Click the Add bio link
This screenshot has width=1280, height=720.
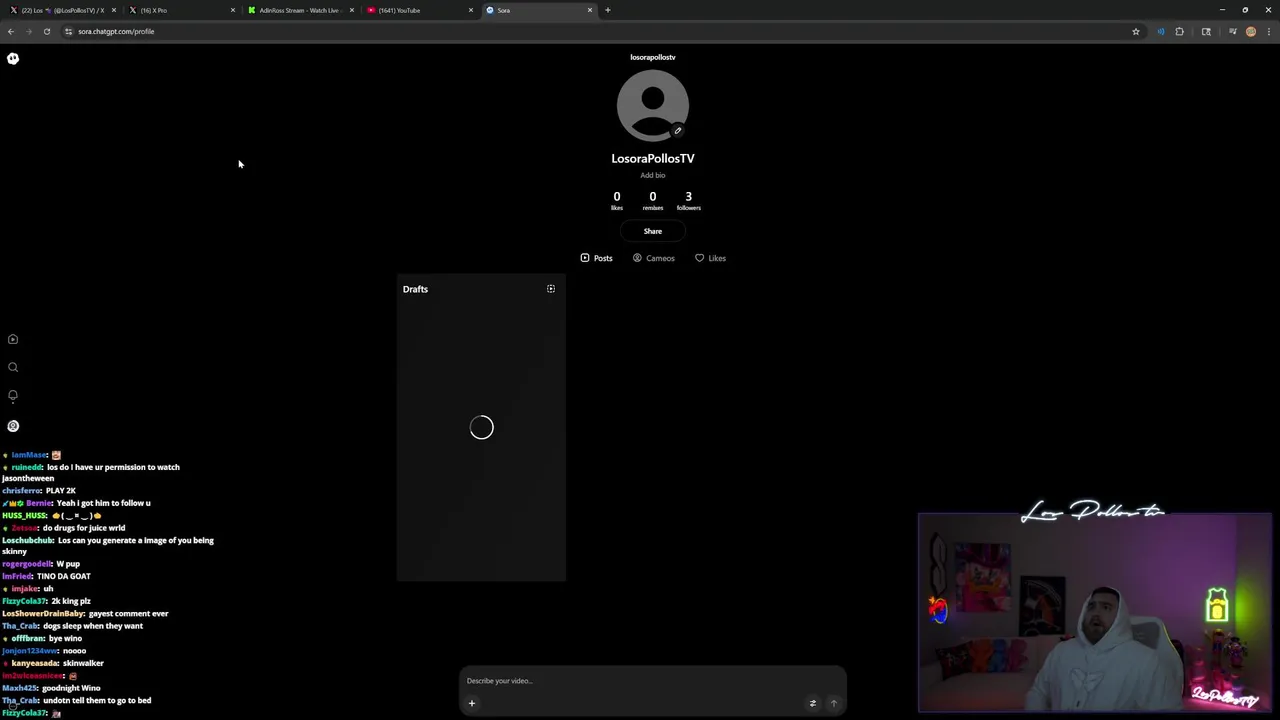[652, 175]
